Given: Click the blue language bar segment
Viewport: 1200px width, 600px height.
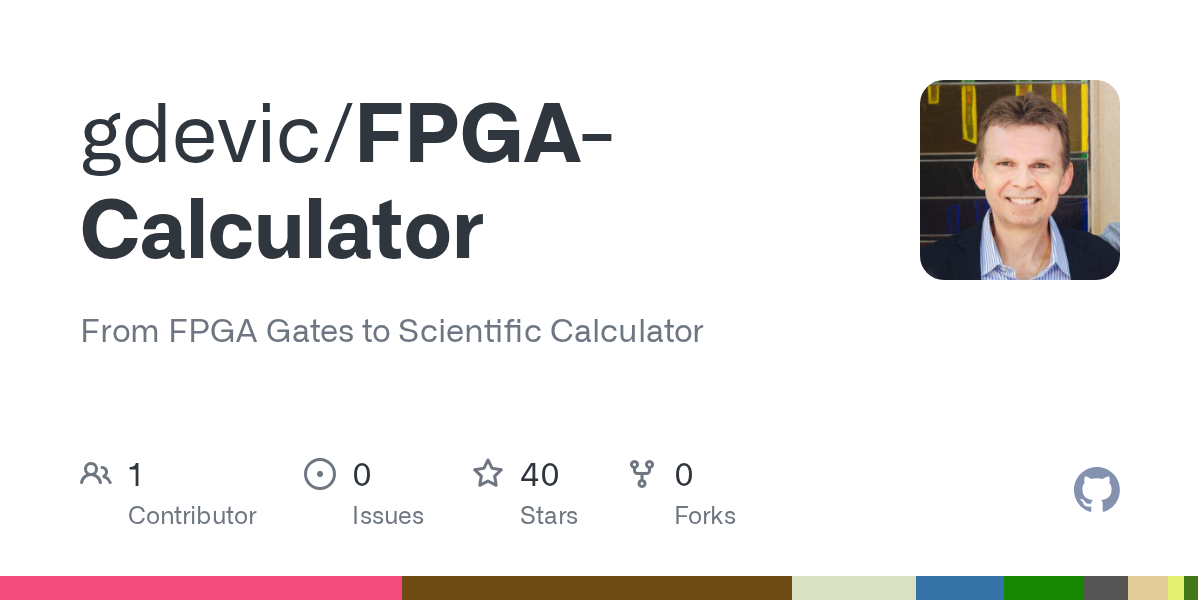Looking at the screenshot, I should [960, 588].
